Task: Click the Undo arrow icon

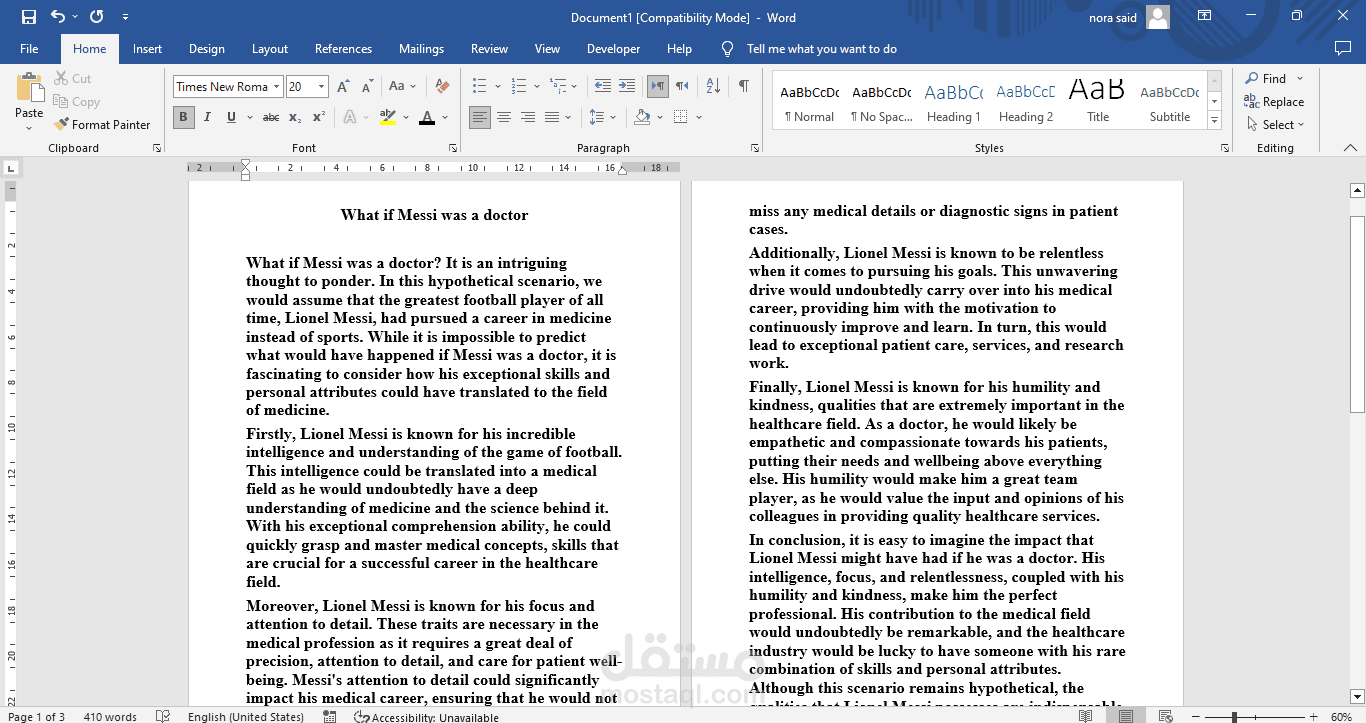Action: pyautogui.click(x=57, y=17)
